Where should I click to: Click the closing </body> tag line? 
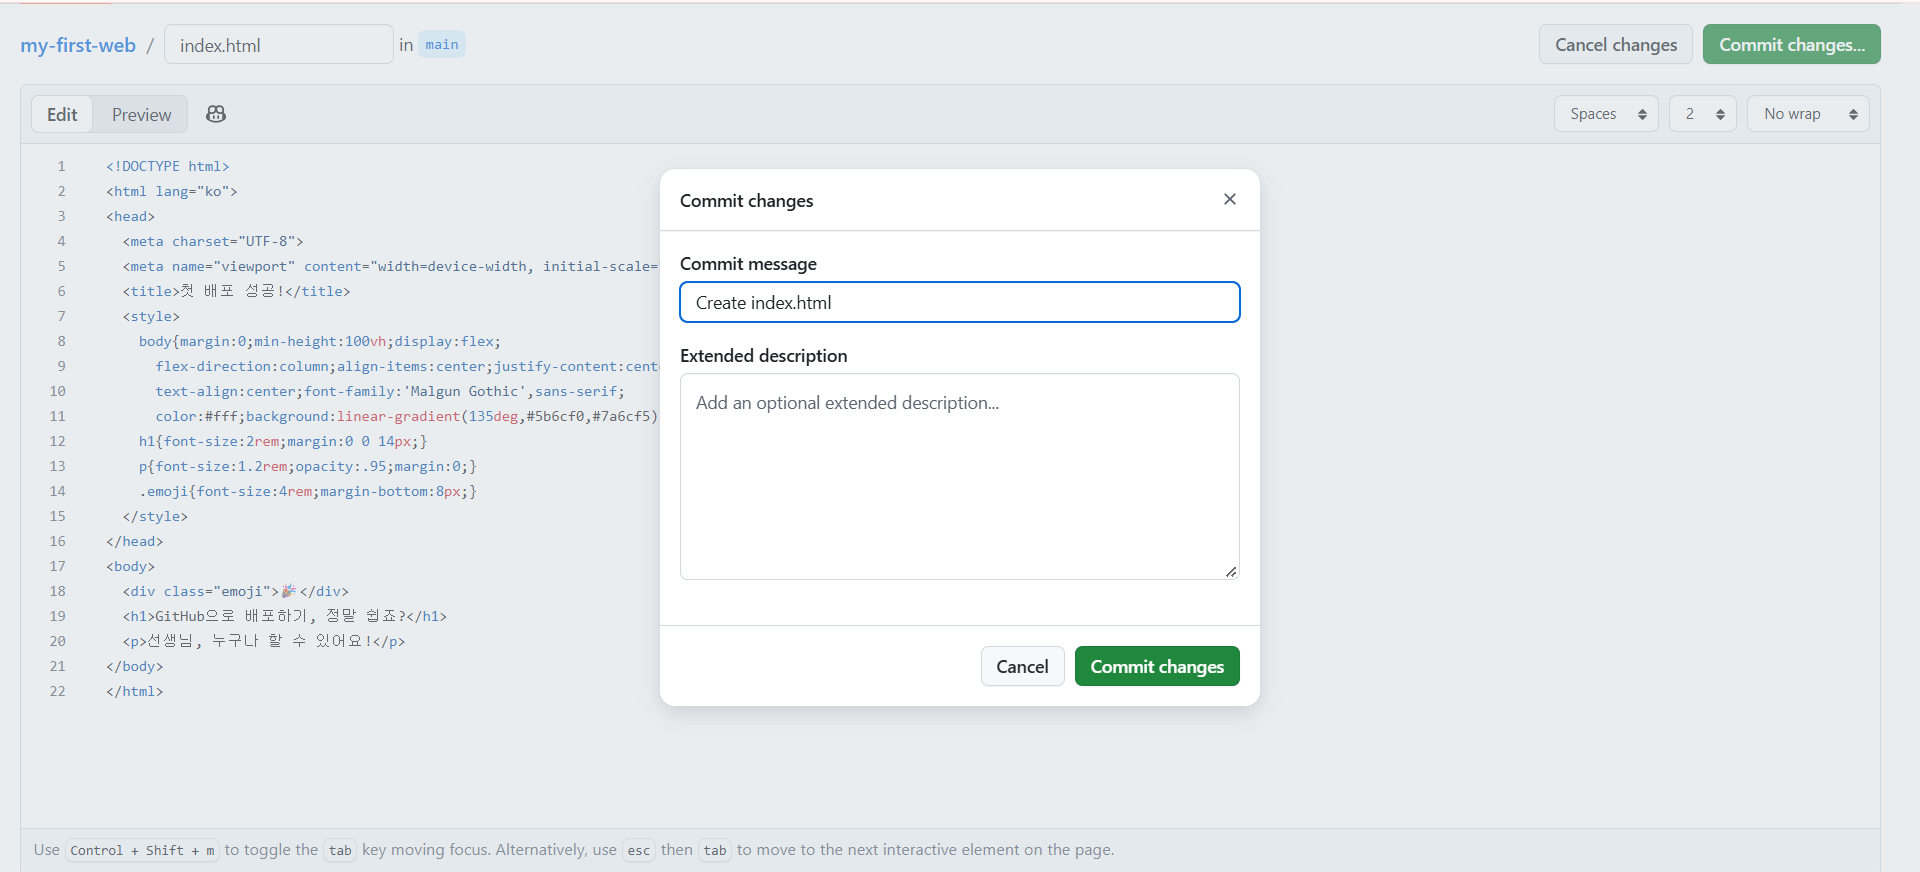pos(135,666)
